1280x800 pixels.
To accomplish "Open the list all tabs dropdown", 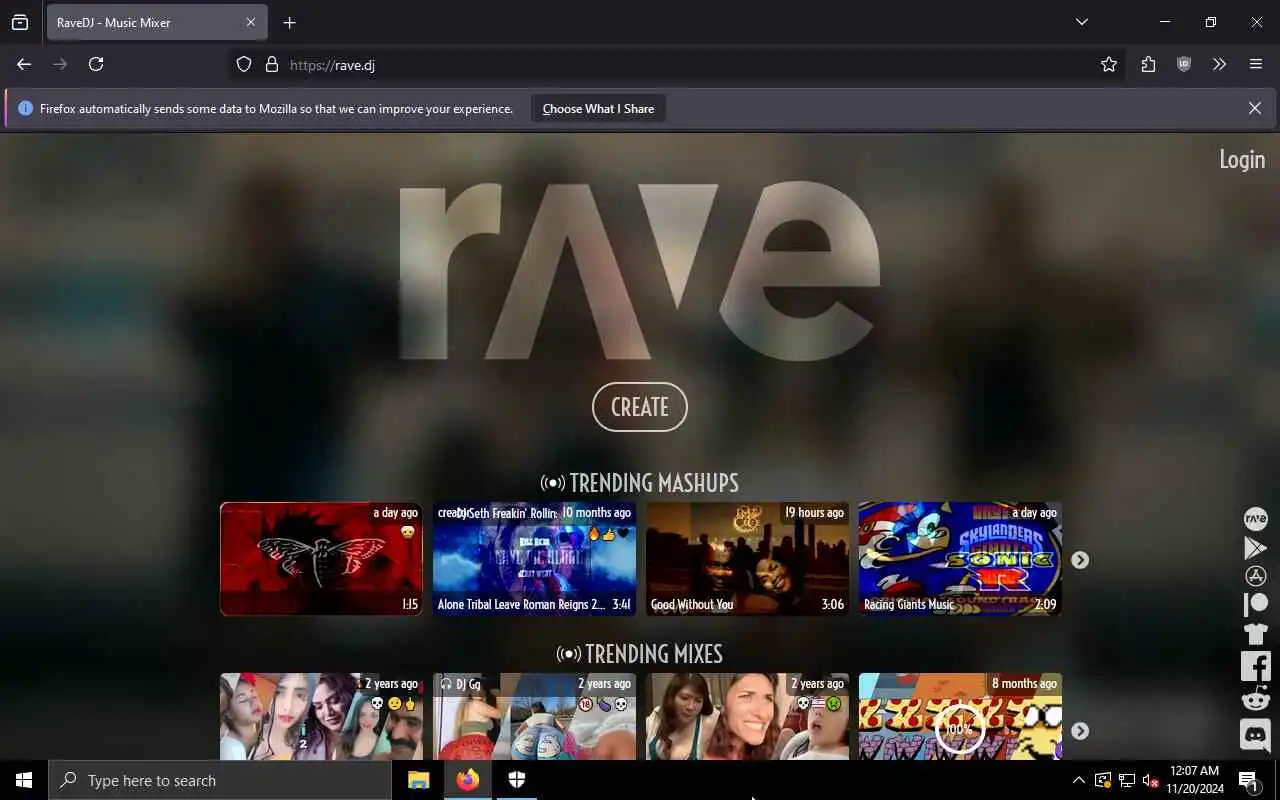I will pos(1081,22).
